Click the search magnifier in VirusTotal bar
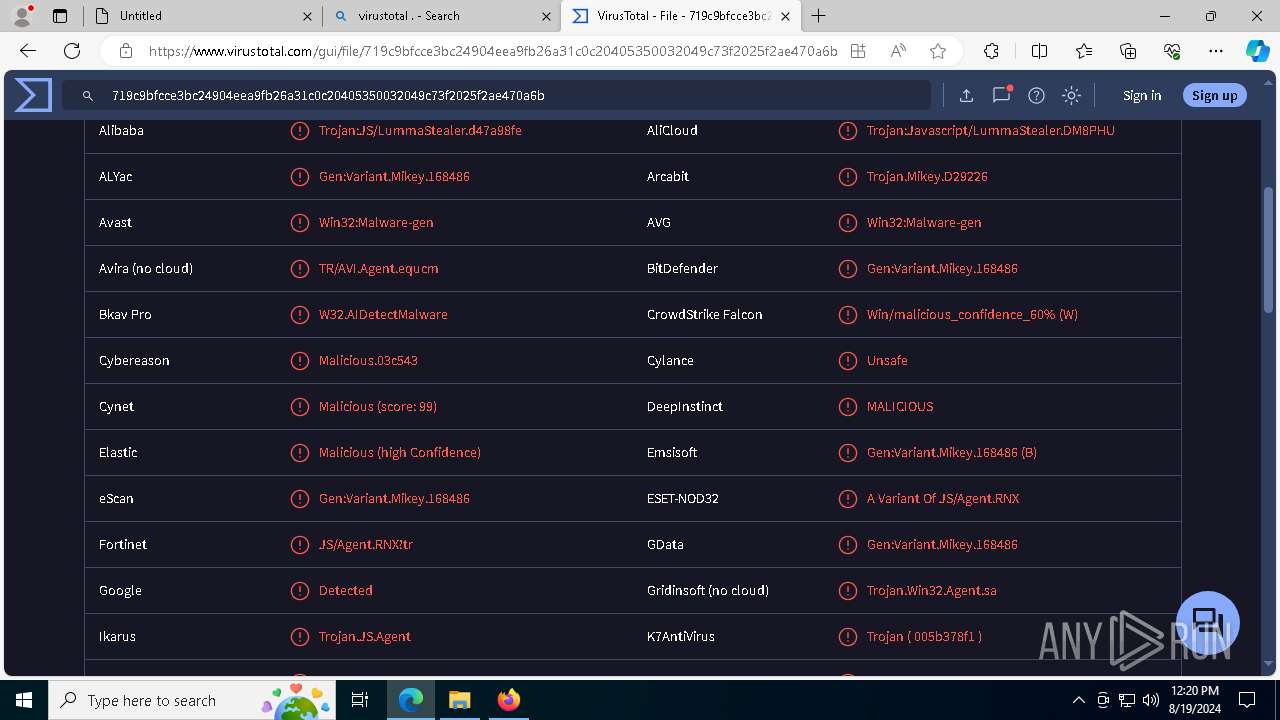Screen dimensions: 1280x720 (88, 96)
